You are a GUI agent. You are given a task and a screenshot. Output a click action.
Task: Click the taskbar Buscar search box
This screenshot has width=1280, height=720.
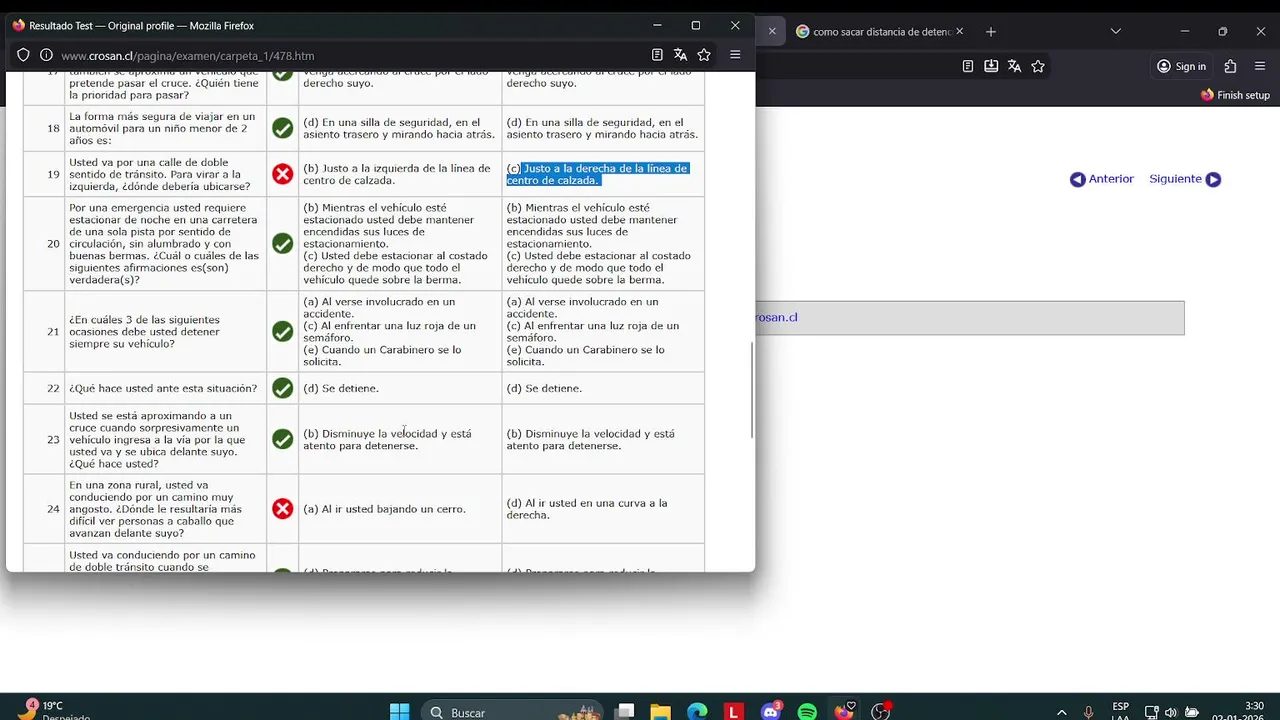coord(512,712)
